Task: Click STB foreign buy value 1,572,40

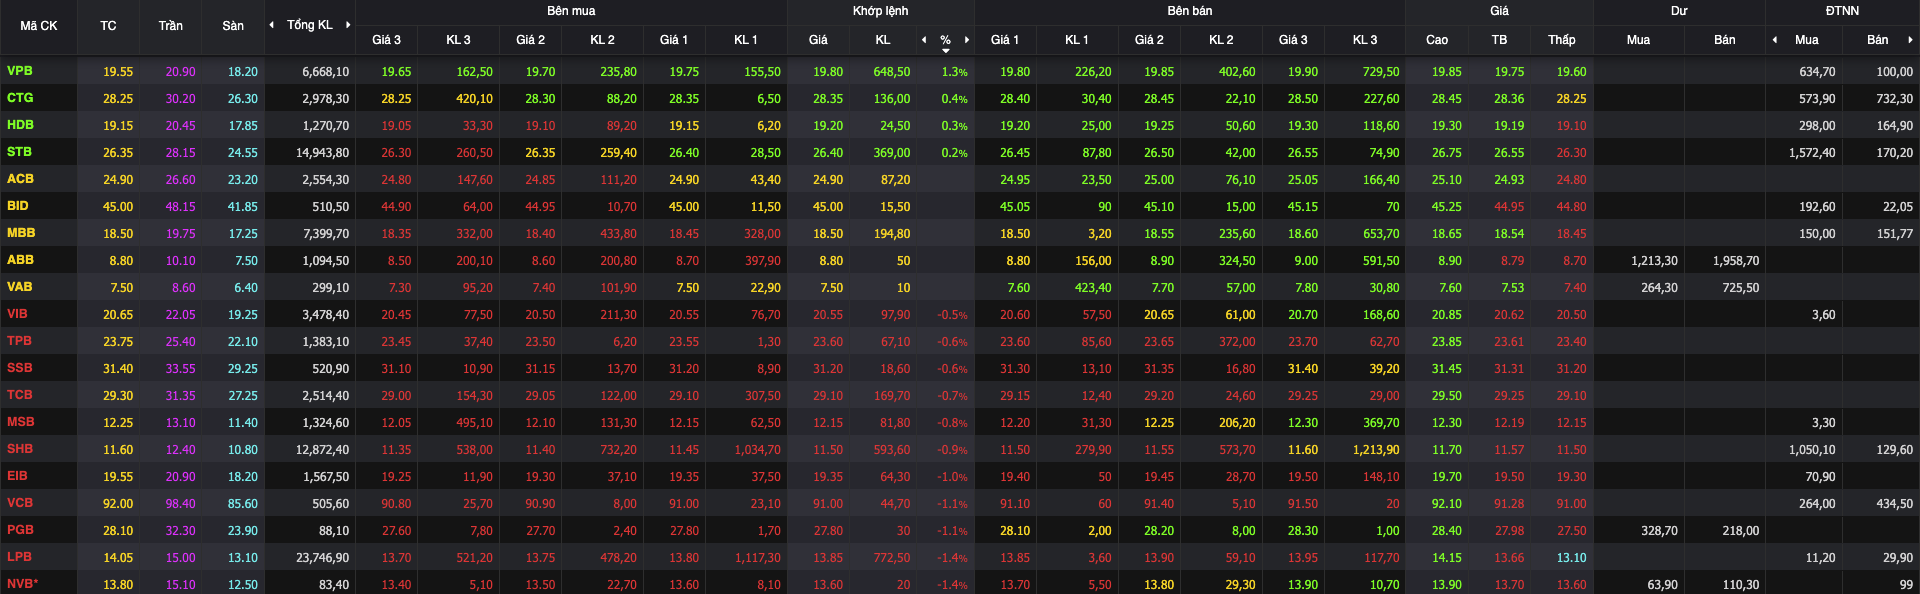Action: point(1812,153)
